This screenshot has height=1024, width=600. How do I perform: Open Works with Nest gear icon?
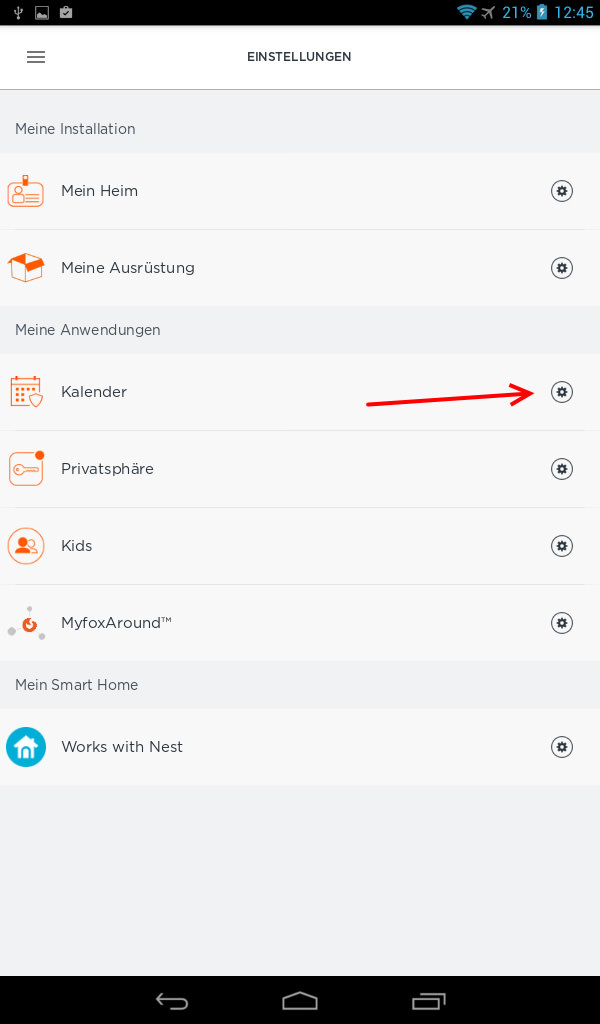tap(561, 746)
